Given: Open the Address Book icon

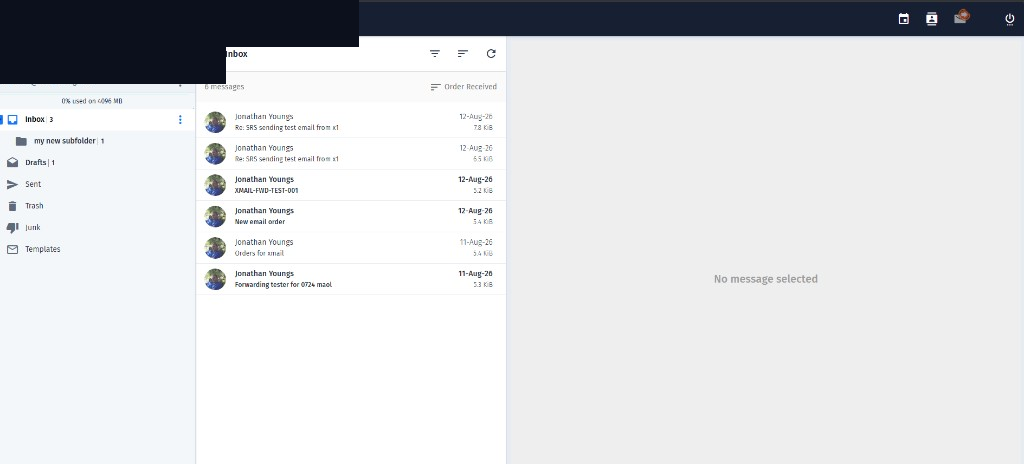Looking at the screenshot, I should click(932, 19).
